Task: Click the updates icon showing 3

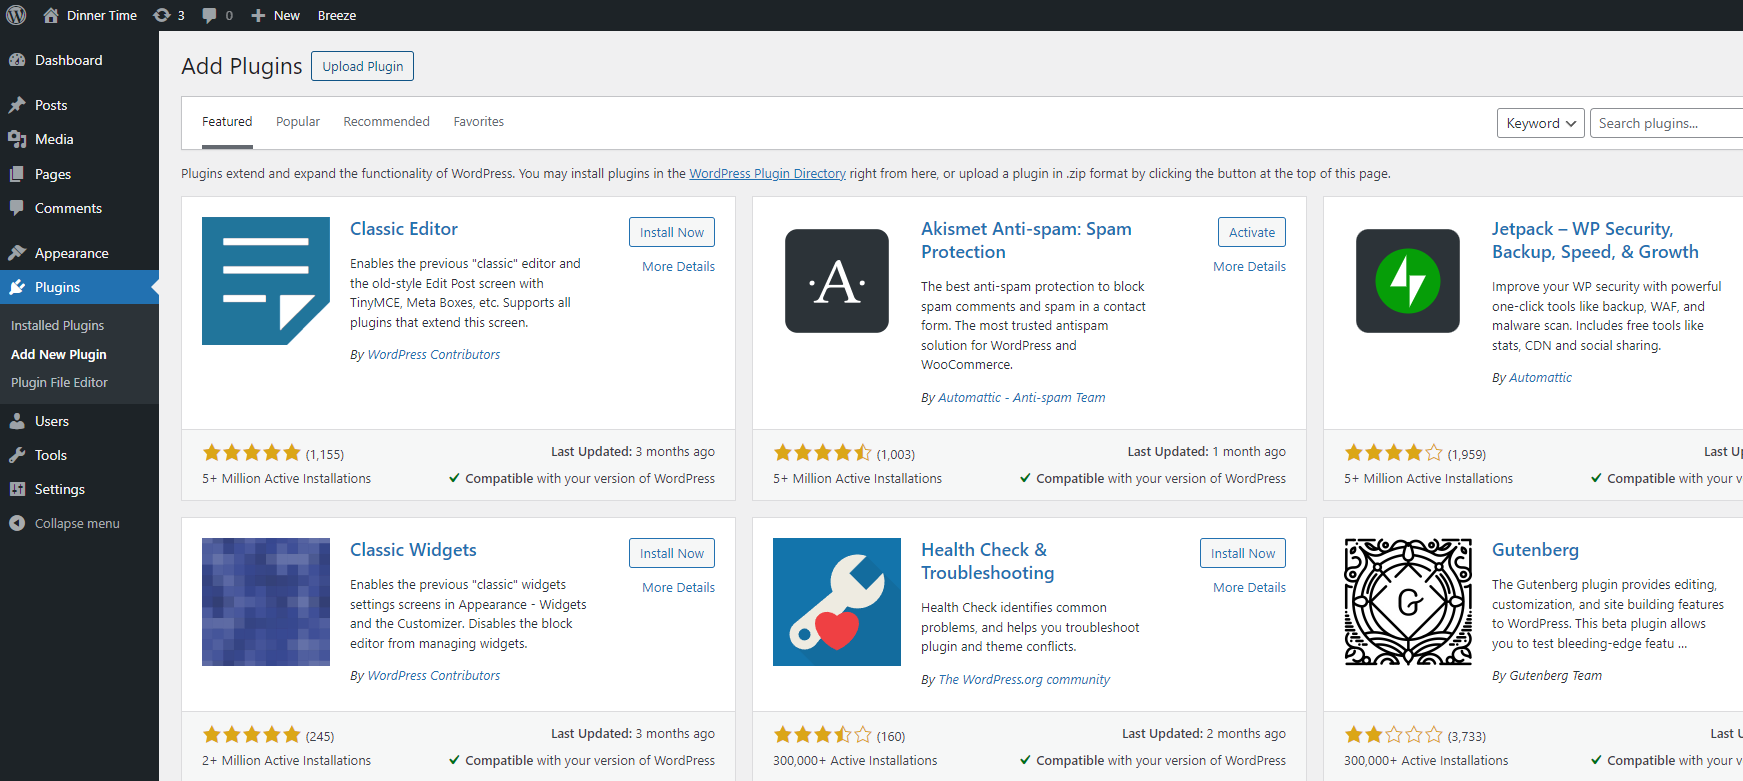Action: click(161, 15)
